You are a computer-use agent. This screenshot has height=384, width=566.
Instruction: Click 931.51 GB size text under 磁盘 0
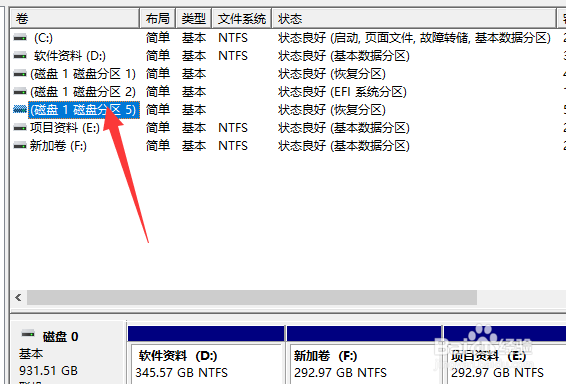click(x=48, y=371)
